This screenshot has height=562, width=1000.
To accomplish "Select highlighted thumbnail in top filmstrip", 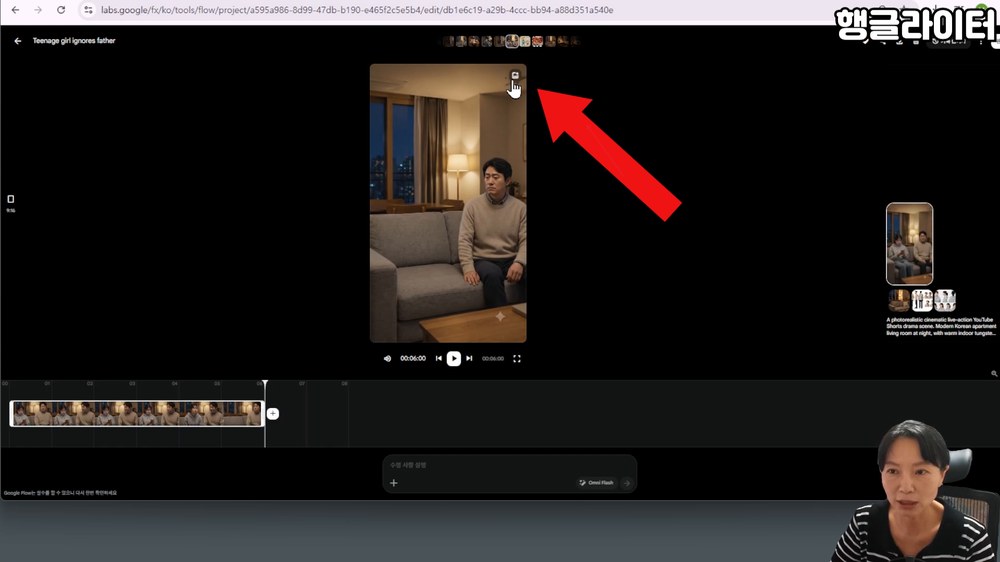I will [511, 41].
